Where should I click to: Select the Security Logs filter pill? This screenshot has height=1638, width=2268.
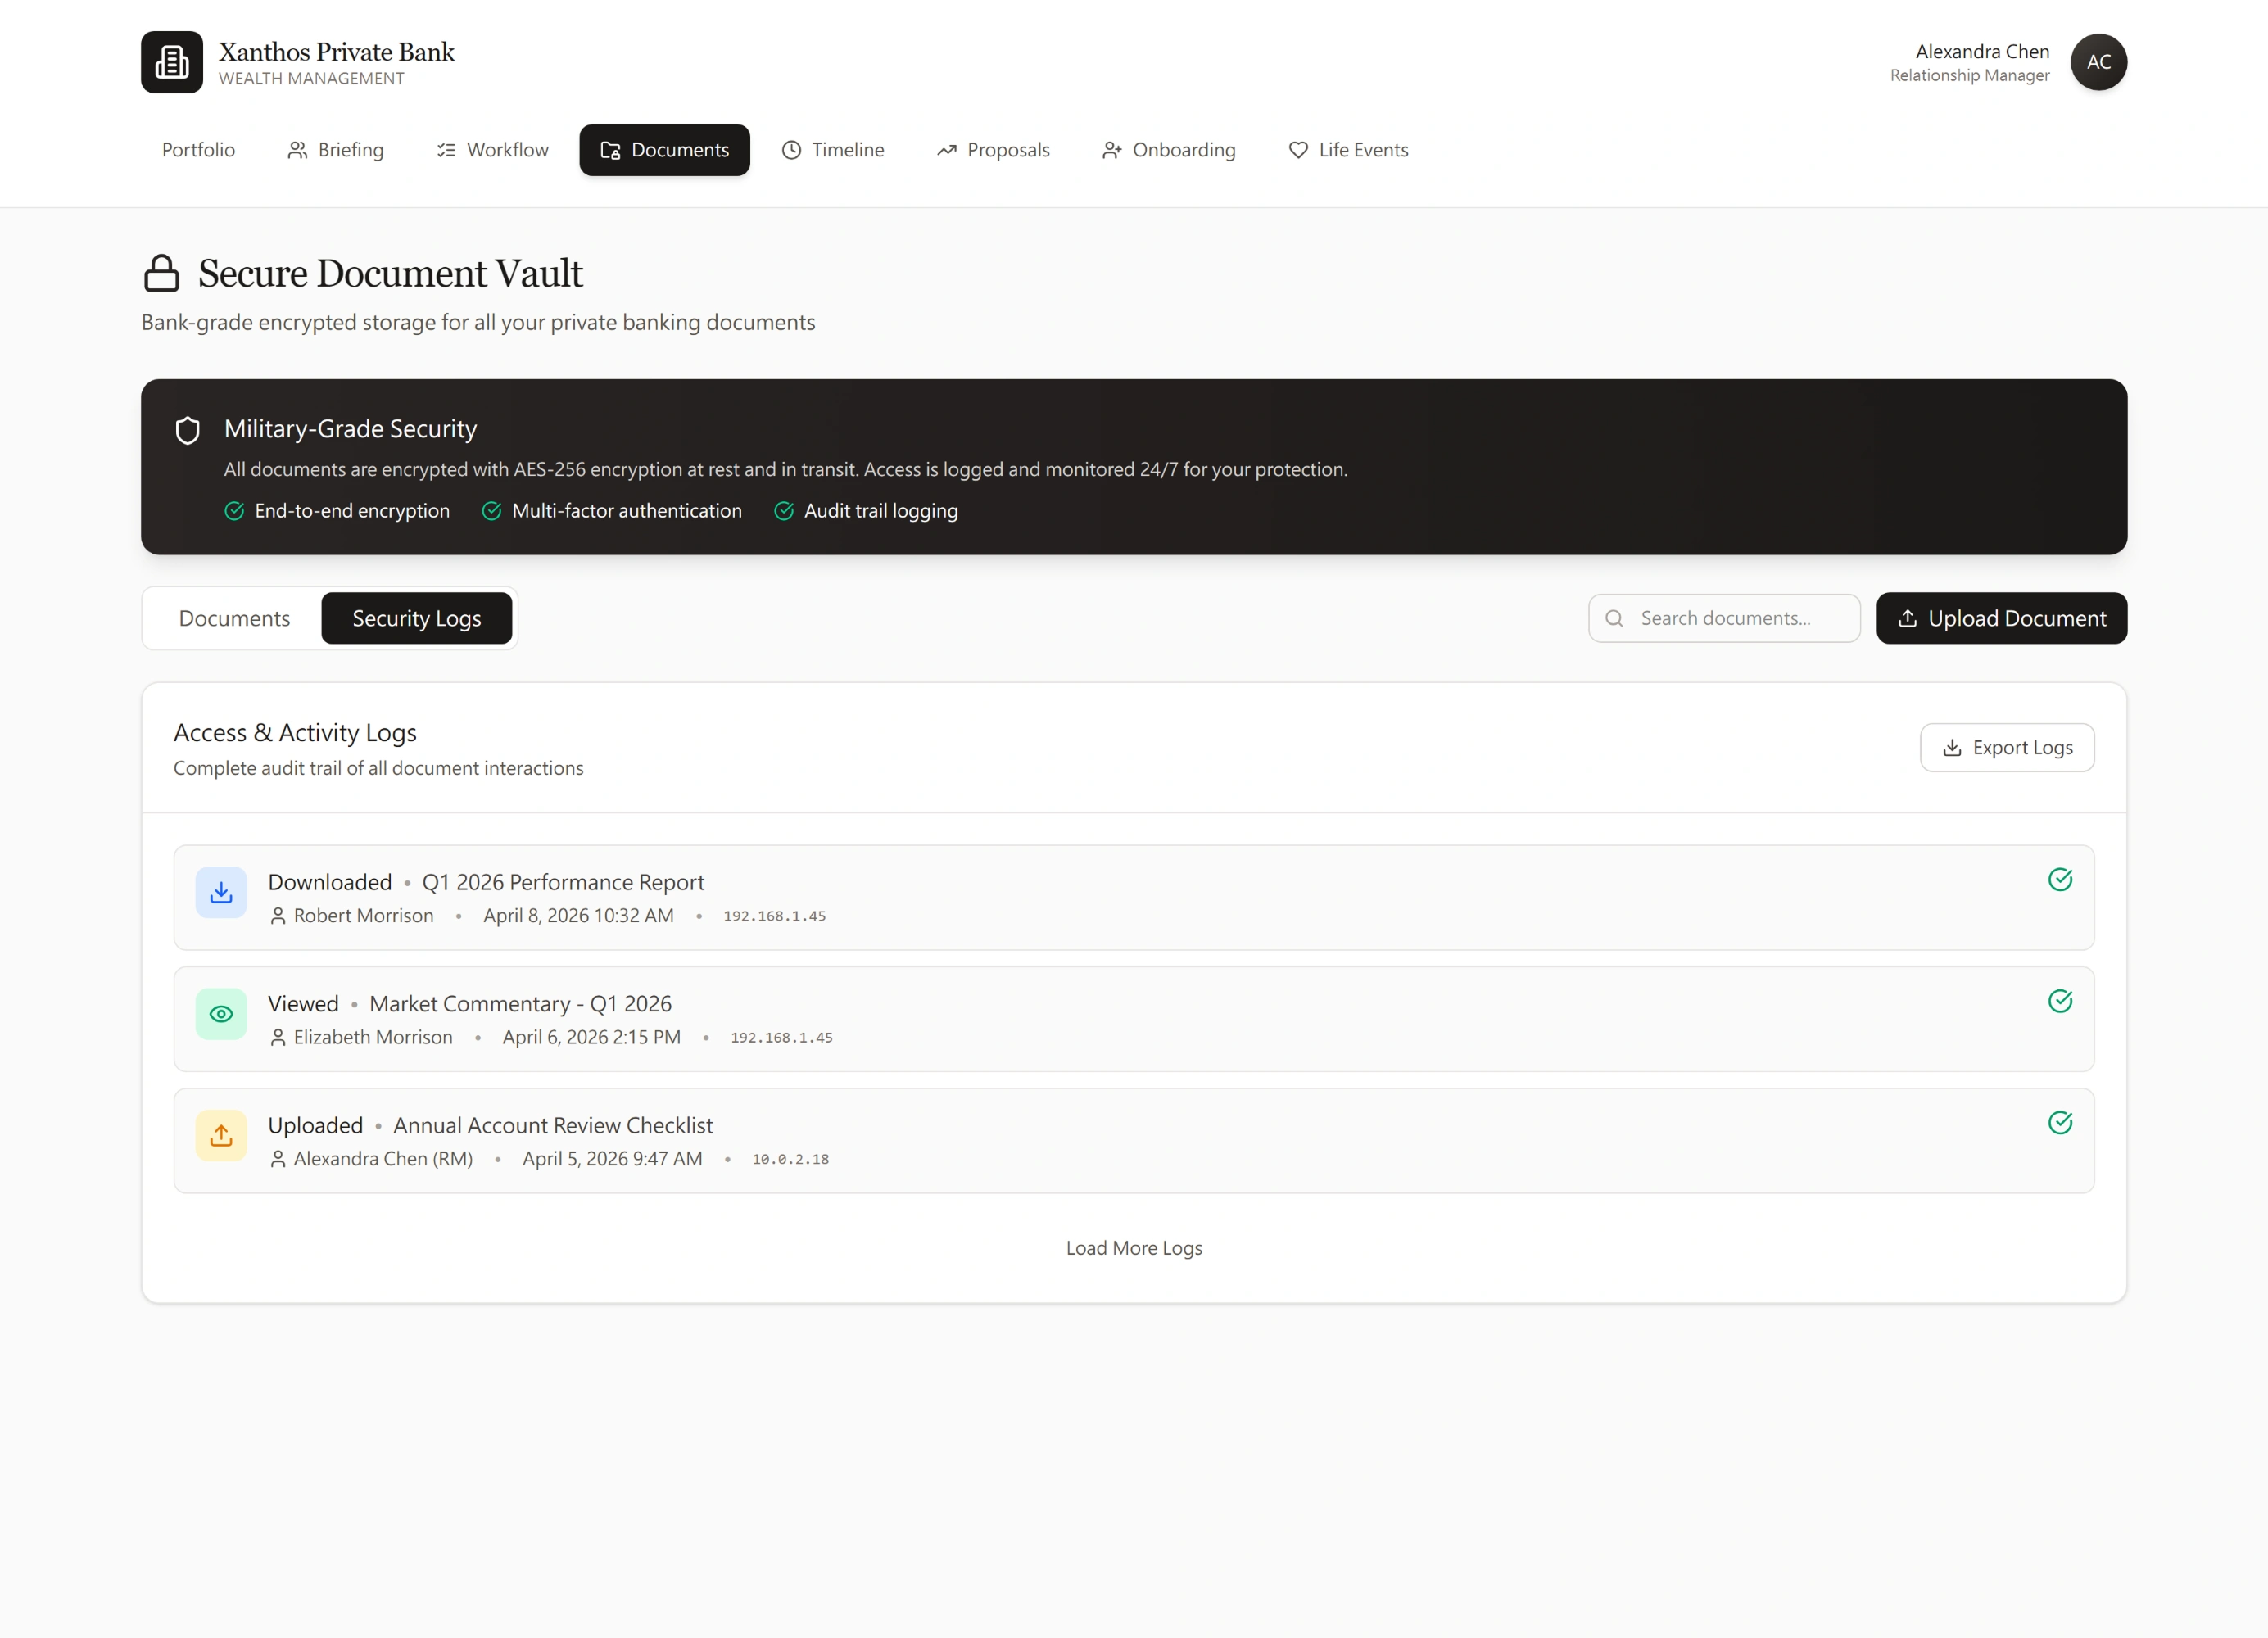[x=417, y=618]
